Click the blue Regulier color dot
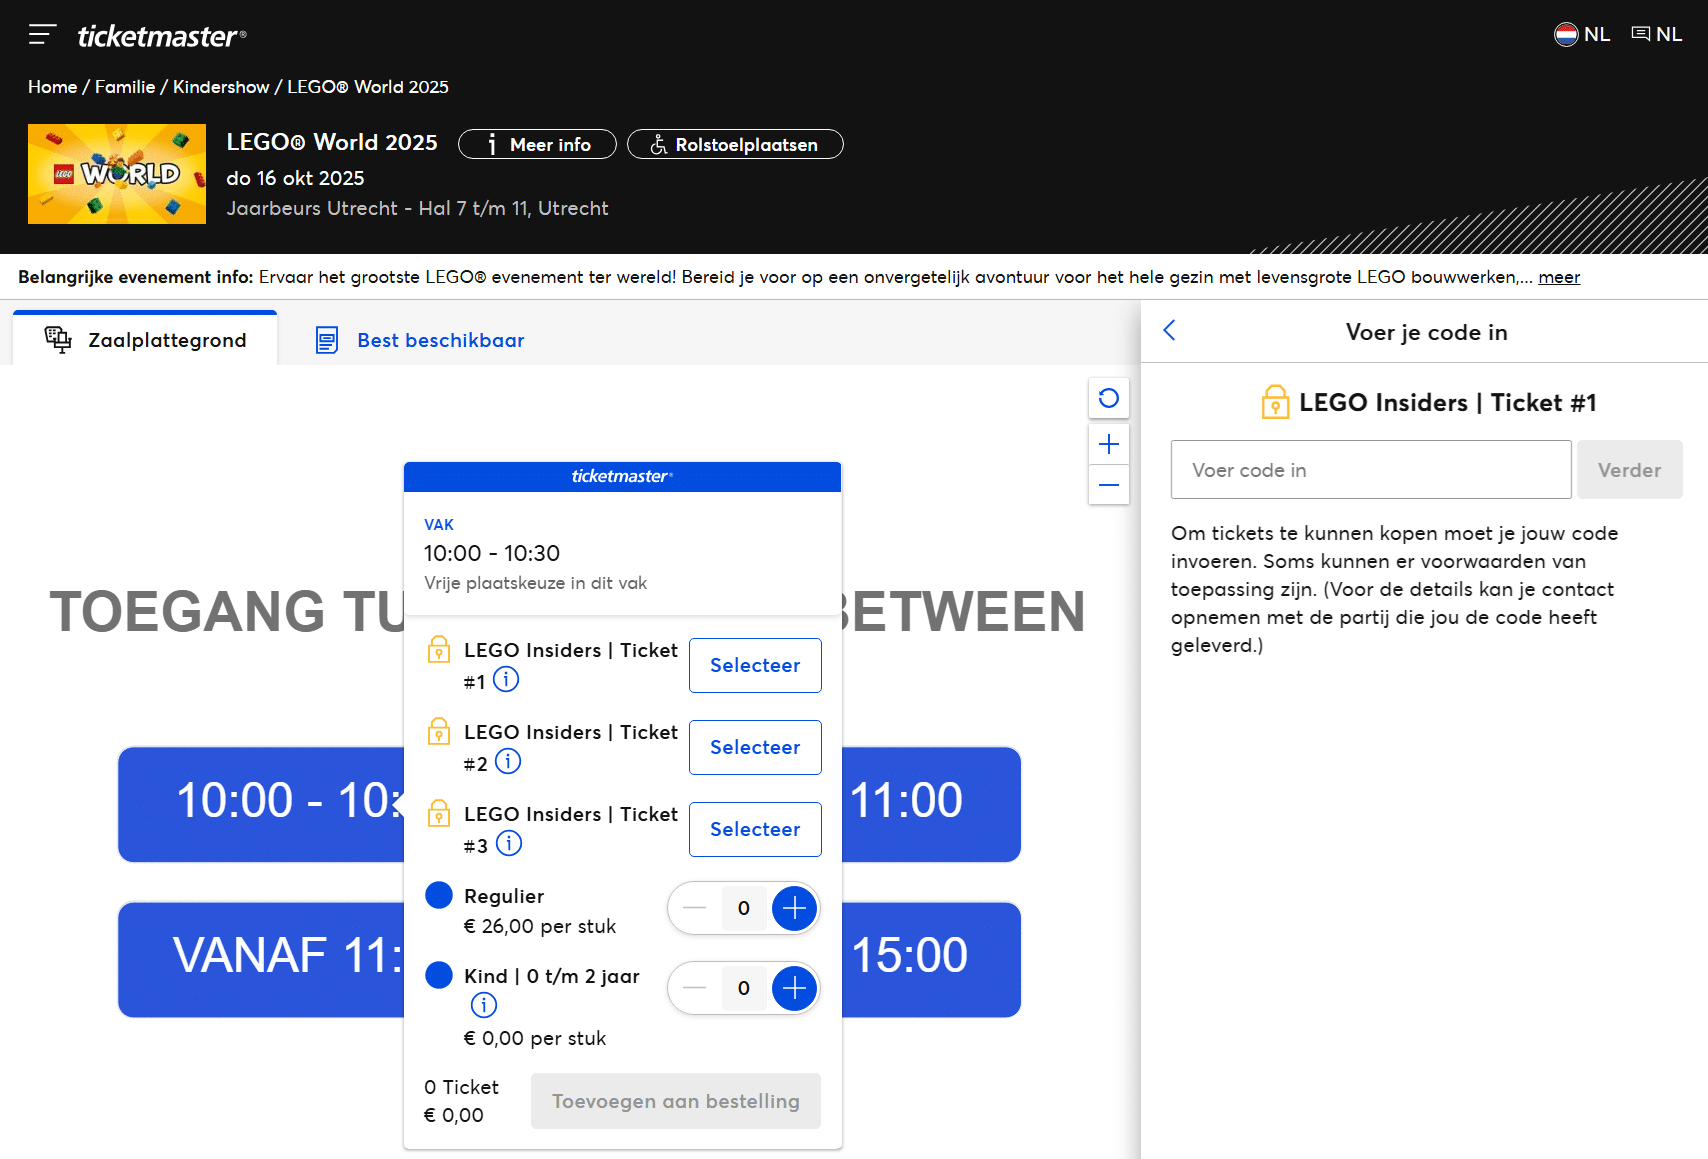Viewport: 1708px width, 1159px height. pyautogui.click(x=439, y=895)
